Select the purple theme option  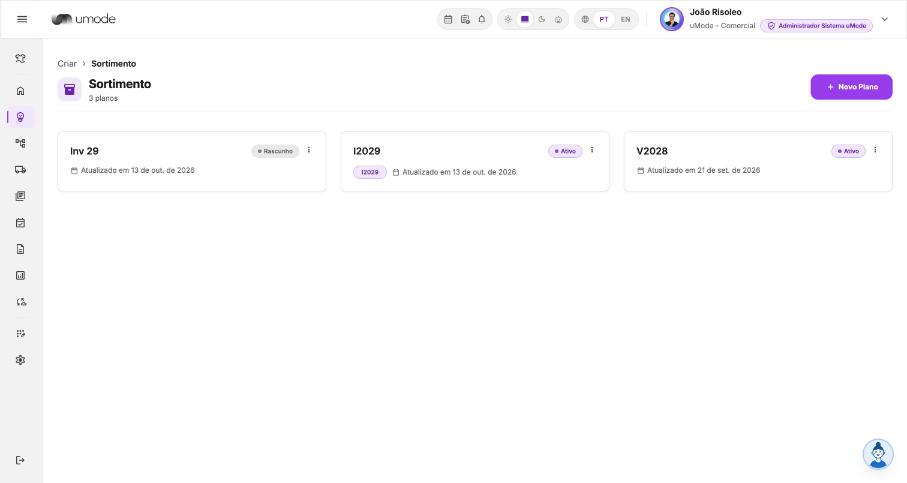click(525, 19)
